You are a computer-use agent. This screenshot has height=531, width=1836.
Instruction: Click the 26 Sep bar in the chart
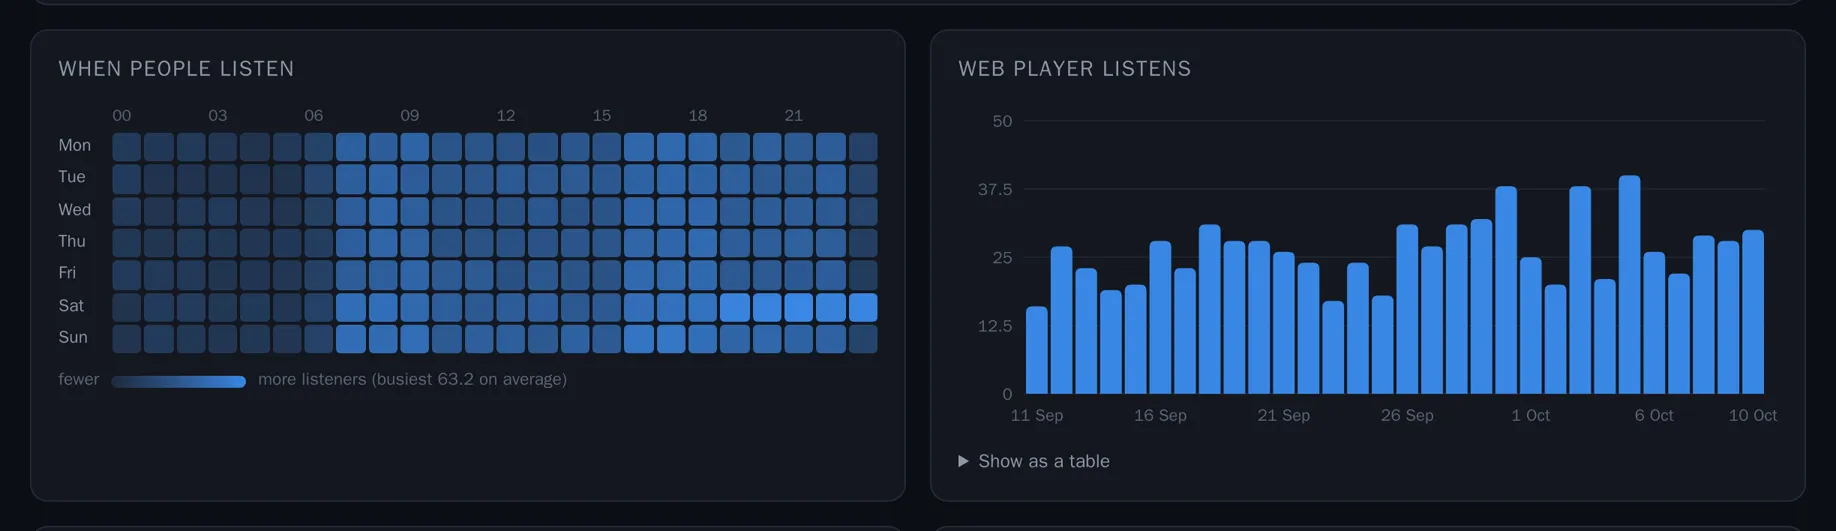pos(1407,309)
